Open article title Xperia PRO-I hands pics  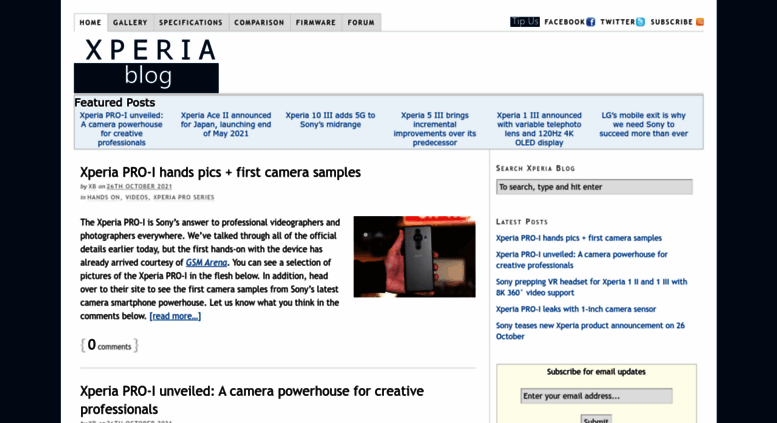(x=221, y=172)
